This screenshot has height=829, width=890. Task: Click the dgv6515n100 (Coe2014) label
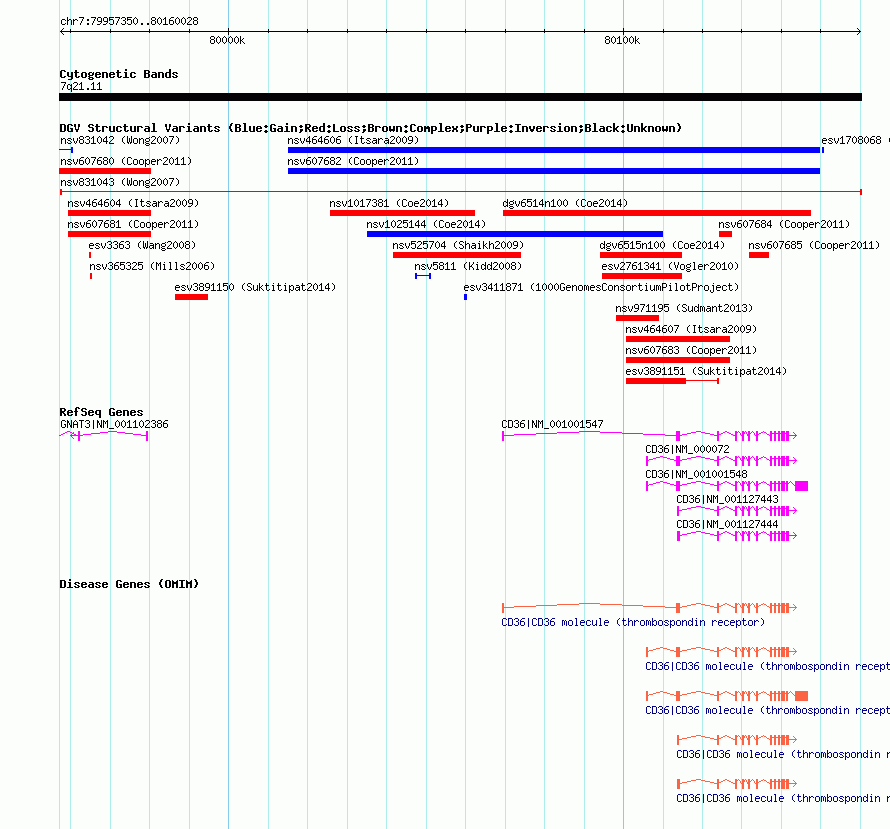(x=662, y=245)
